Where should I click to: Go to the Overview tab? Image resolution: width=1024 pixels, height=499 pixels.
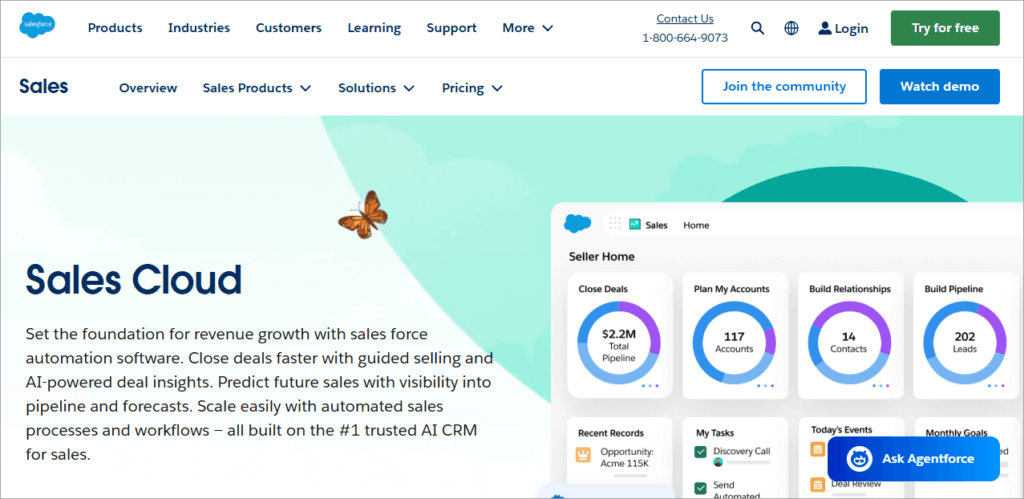tap(148, 88)
